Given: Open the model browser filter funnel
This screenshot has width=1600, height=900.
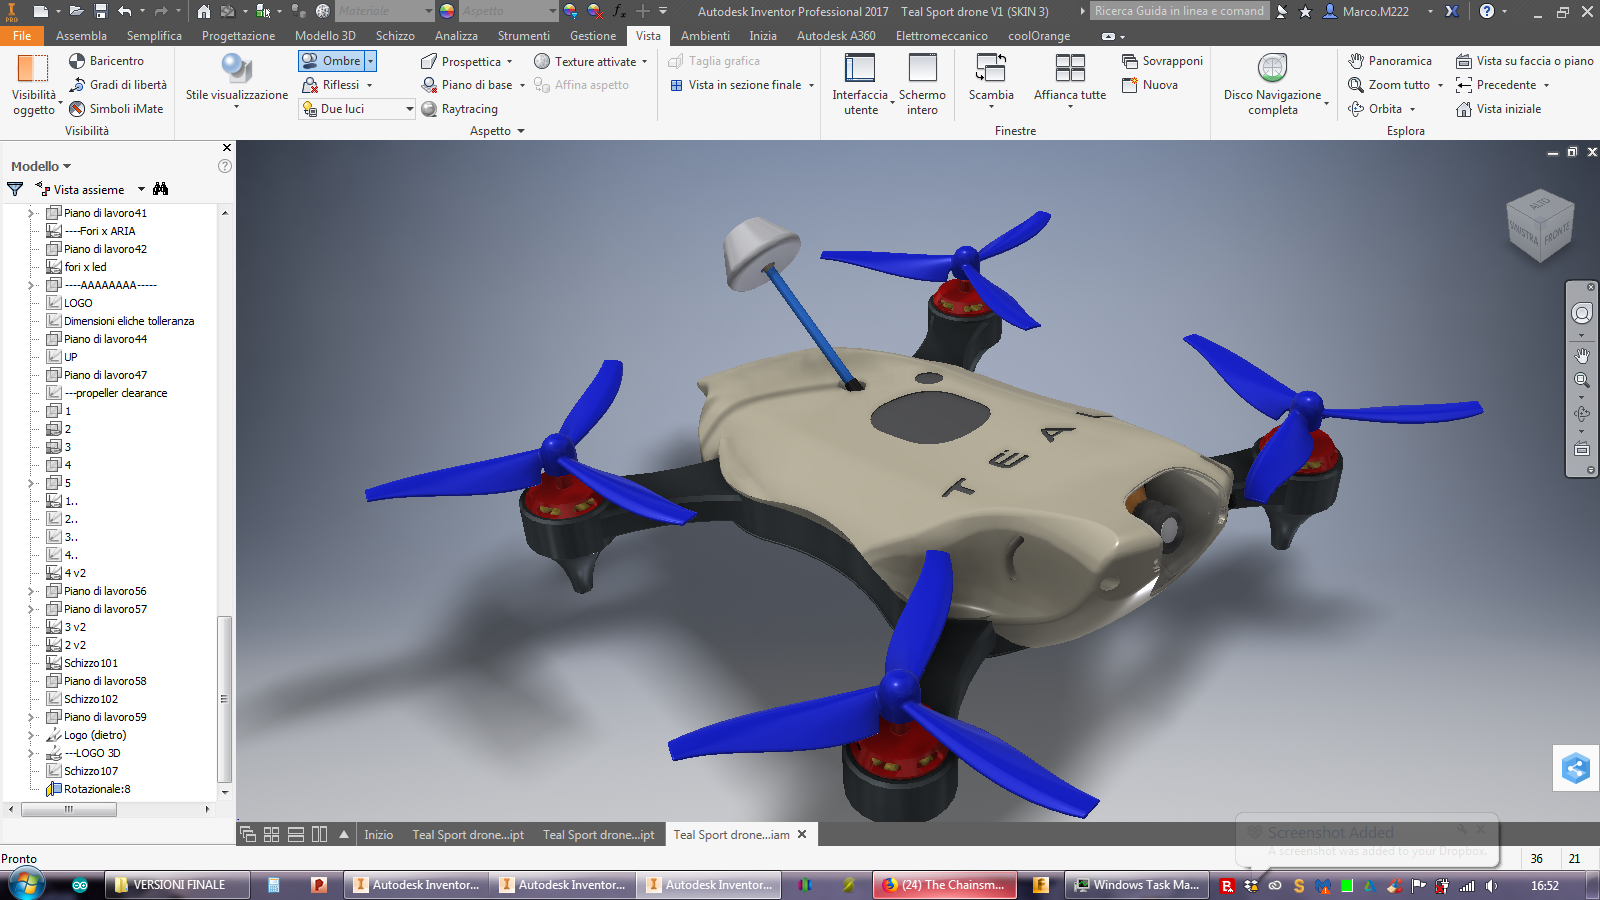Looking at the screenshot, I should pyautogui.click(x=15, y=189).
